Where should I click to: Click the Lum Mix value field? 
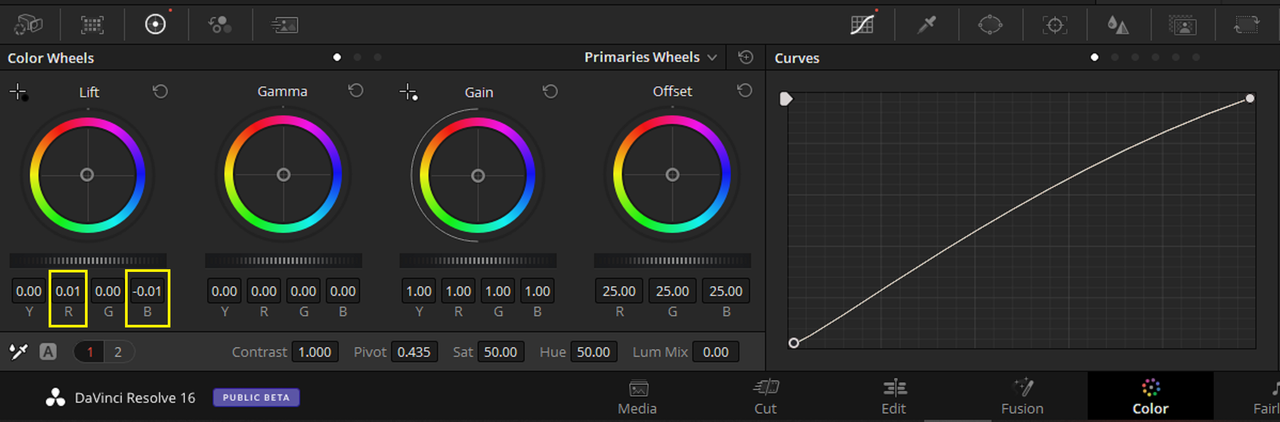tap(715, 352)
